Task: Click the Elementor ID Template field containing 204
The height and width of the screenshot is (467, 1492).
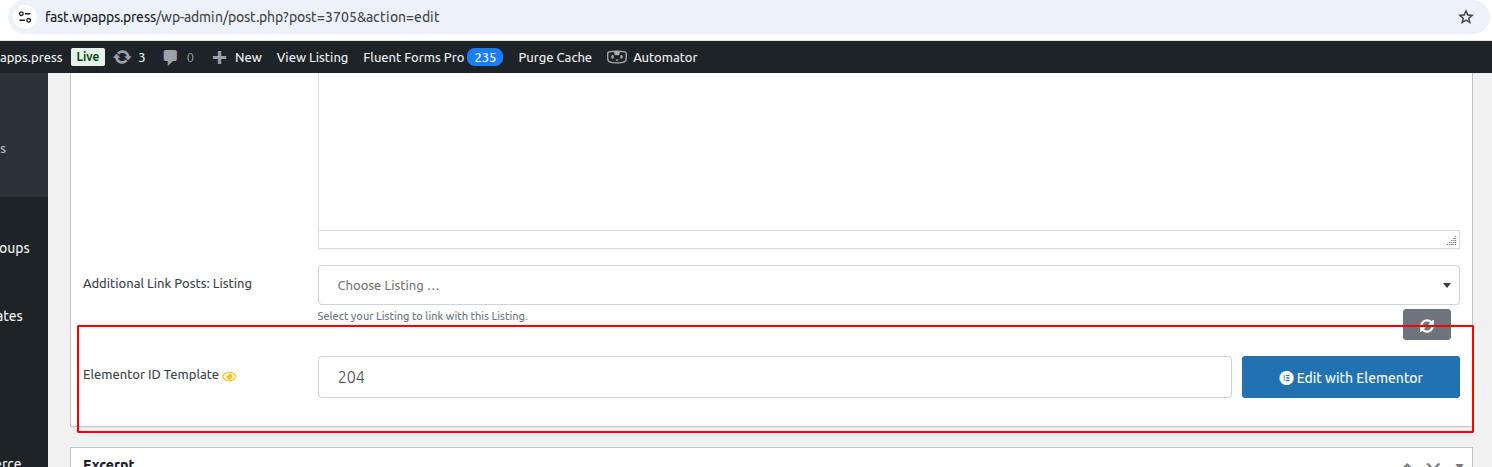Action: coord(774,377)
